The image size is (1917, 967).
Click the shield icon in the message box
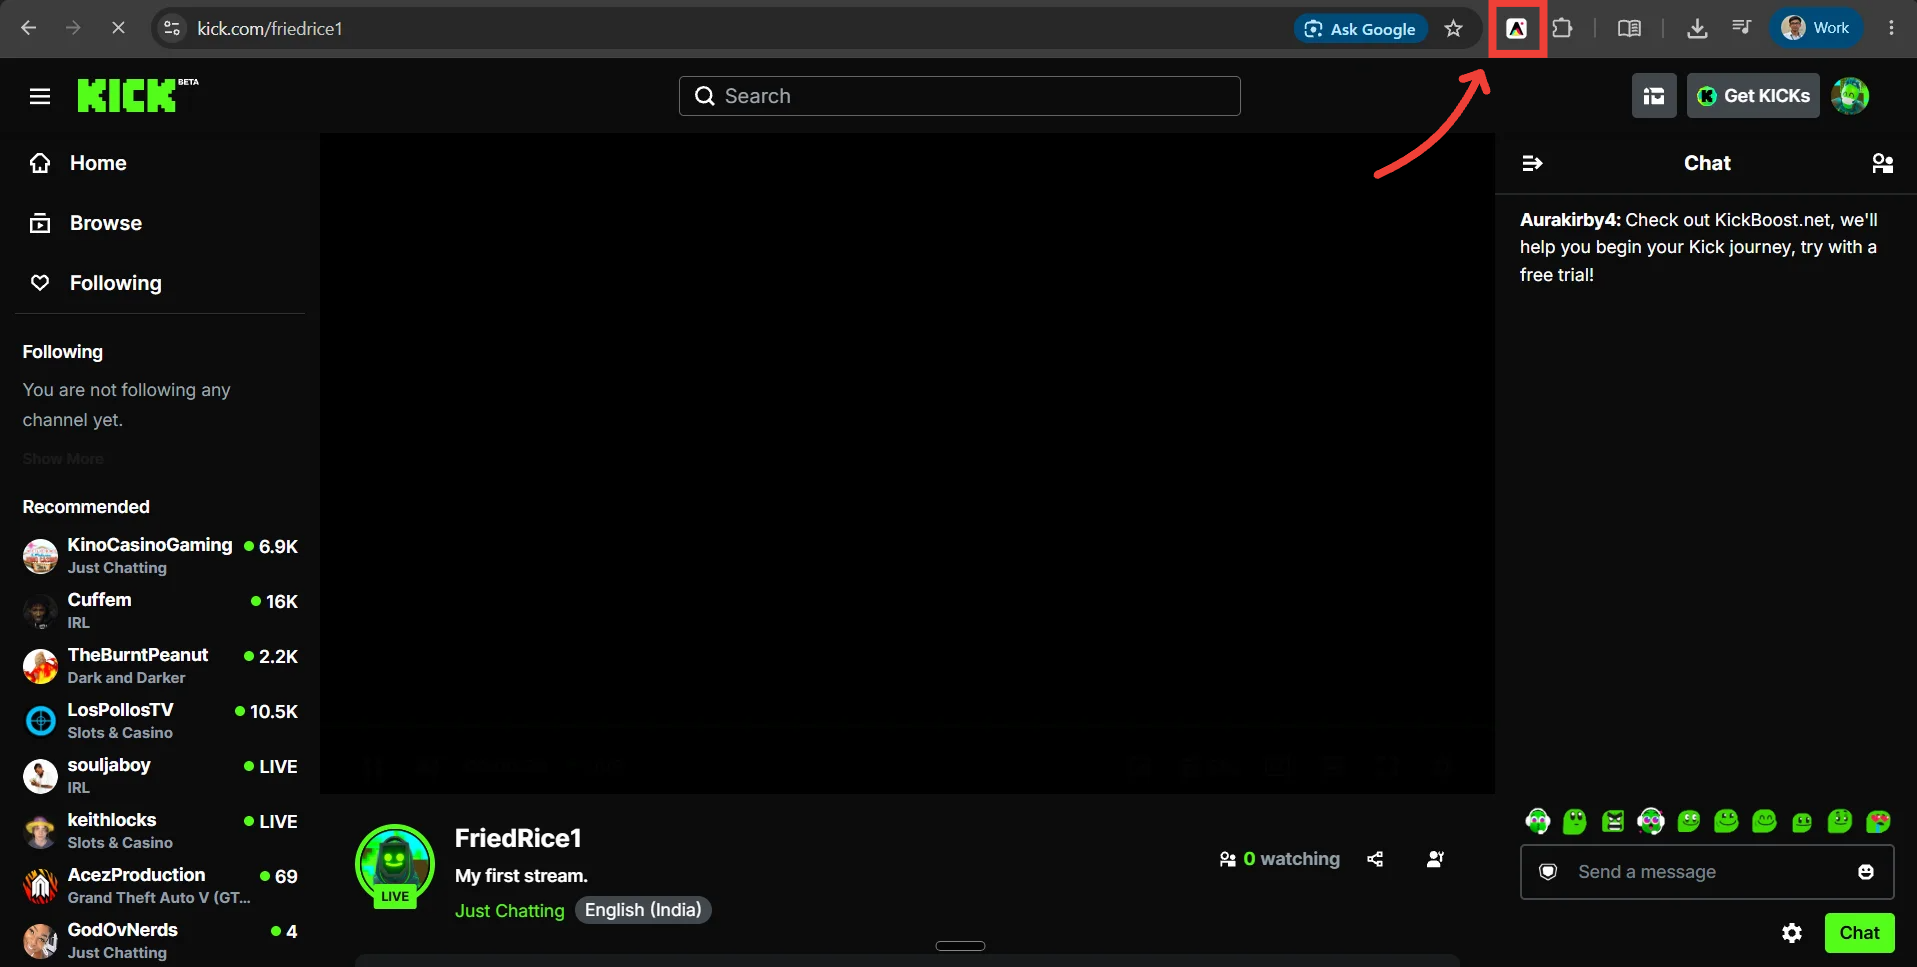(x=1548, y=872)
